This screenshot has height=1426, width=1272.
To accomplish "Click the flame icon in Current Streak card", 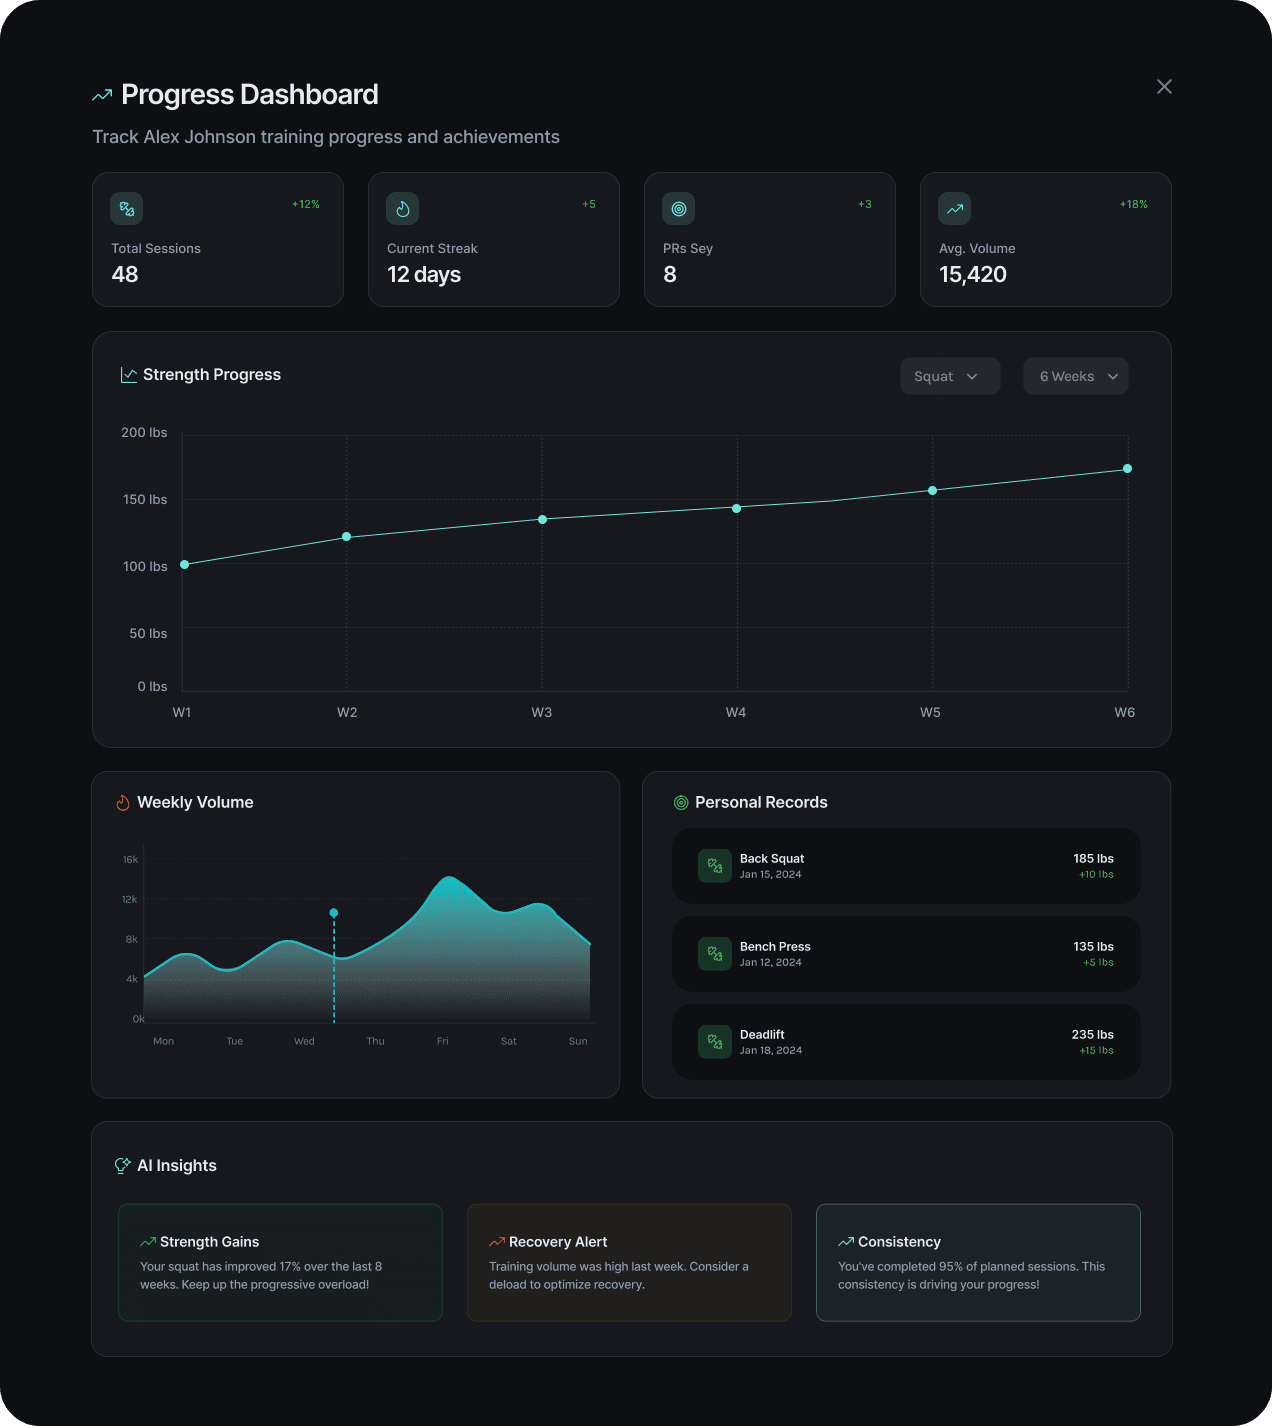I will (x=403, y=209).
